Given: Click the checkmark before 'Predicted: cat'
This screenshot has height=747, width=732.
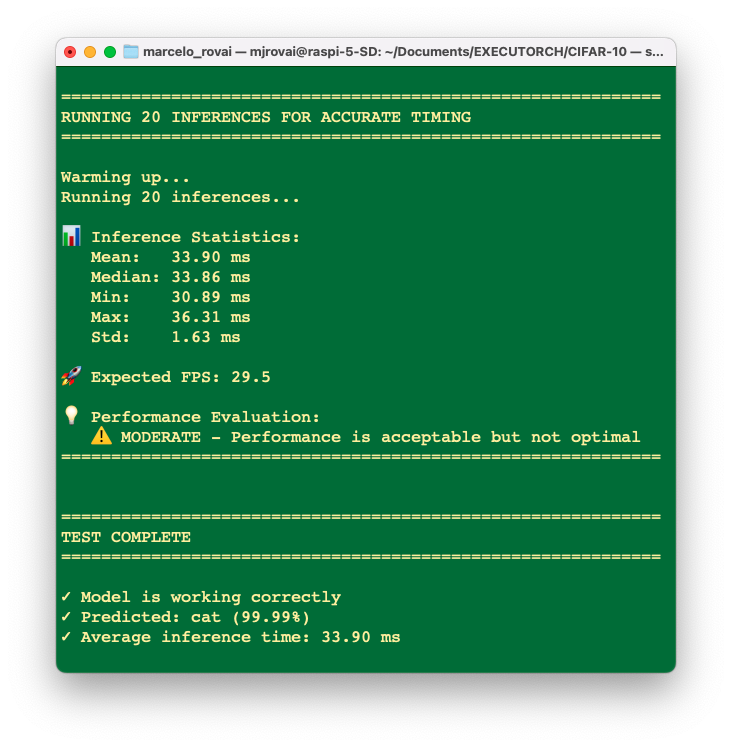Looking at the screenshot, I should (66, 617).
